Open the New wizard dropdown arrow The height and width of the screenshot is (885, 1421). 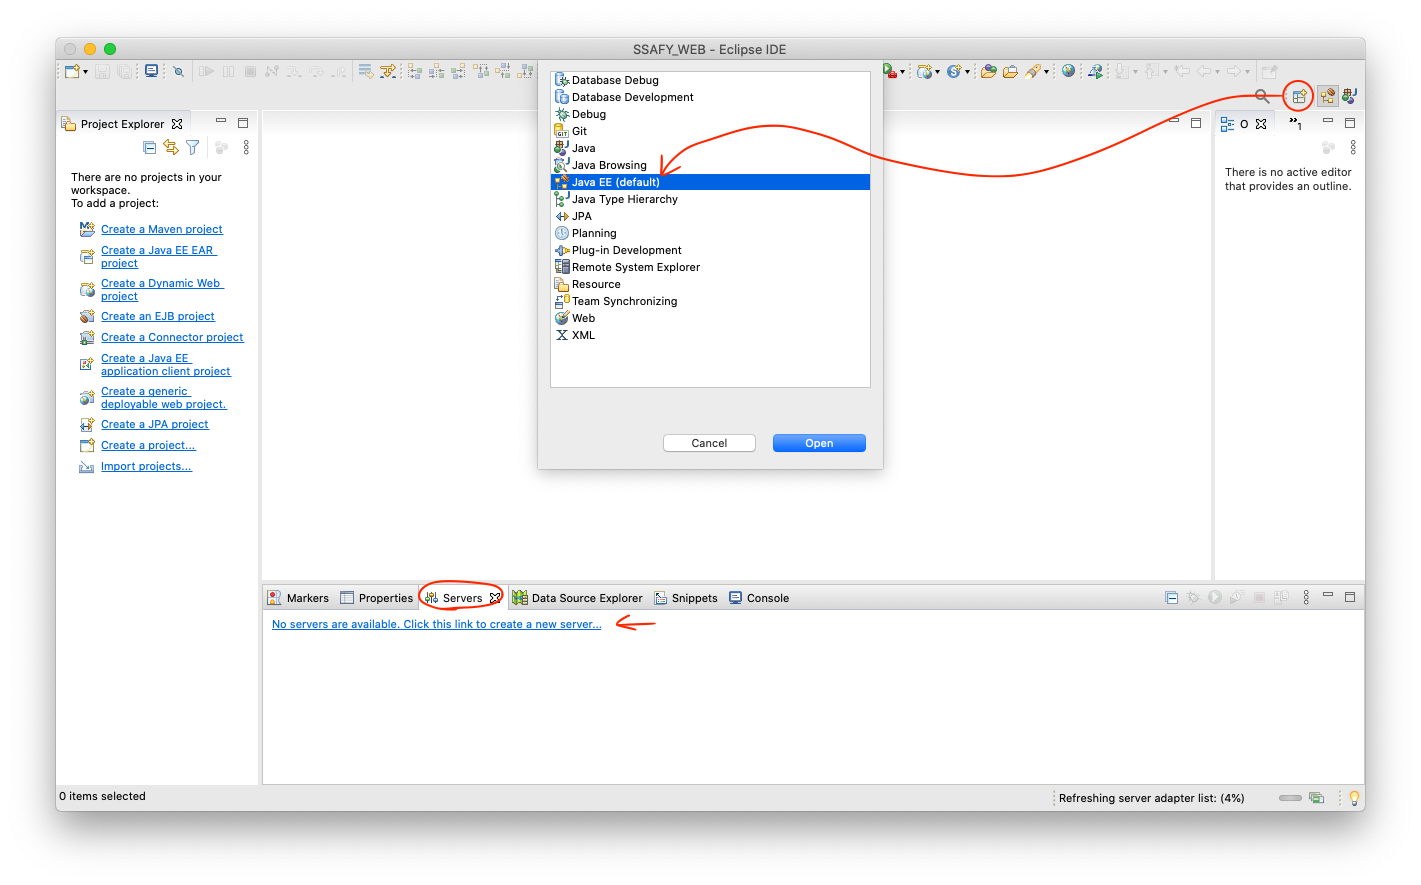(85, 72)
